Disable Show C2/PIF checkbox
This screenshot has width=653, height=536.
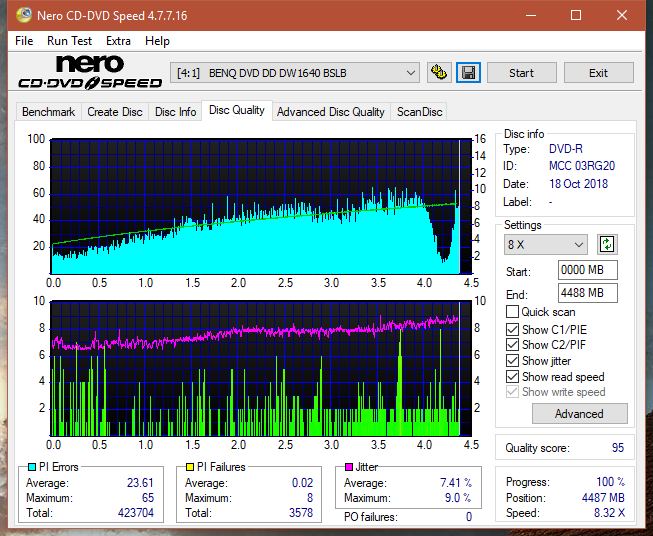[512, 345]
